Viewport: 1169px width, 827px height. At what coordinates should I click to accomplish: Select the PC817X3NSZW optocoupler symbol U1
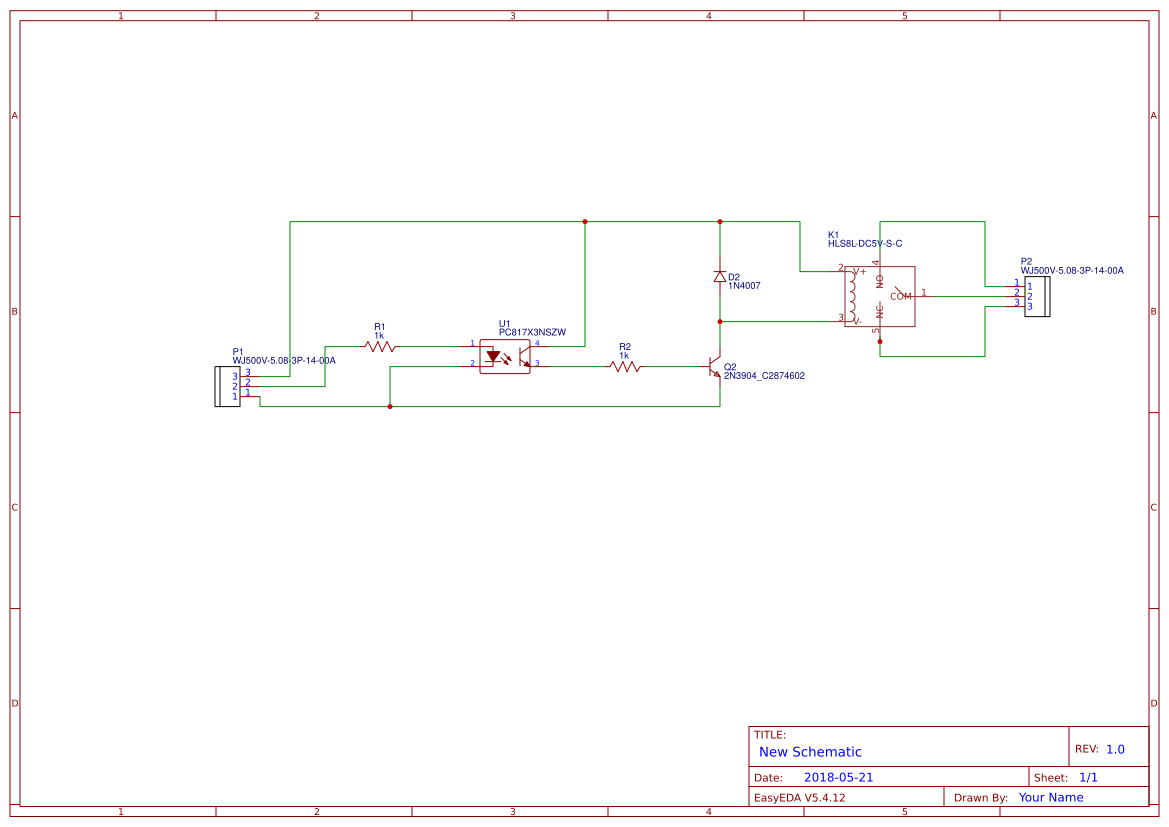pos(505,356)
